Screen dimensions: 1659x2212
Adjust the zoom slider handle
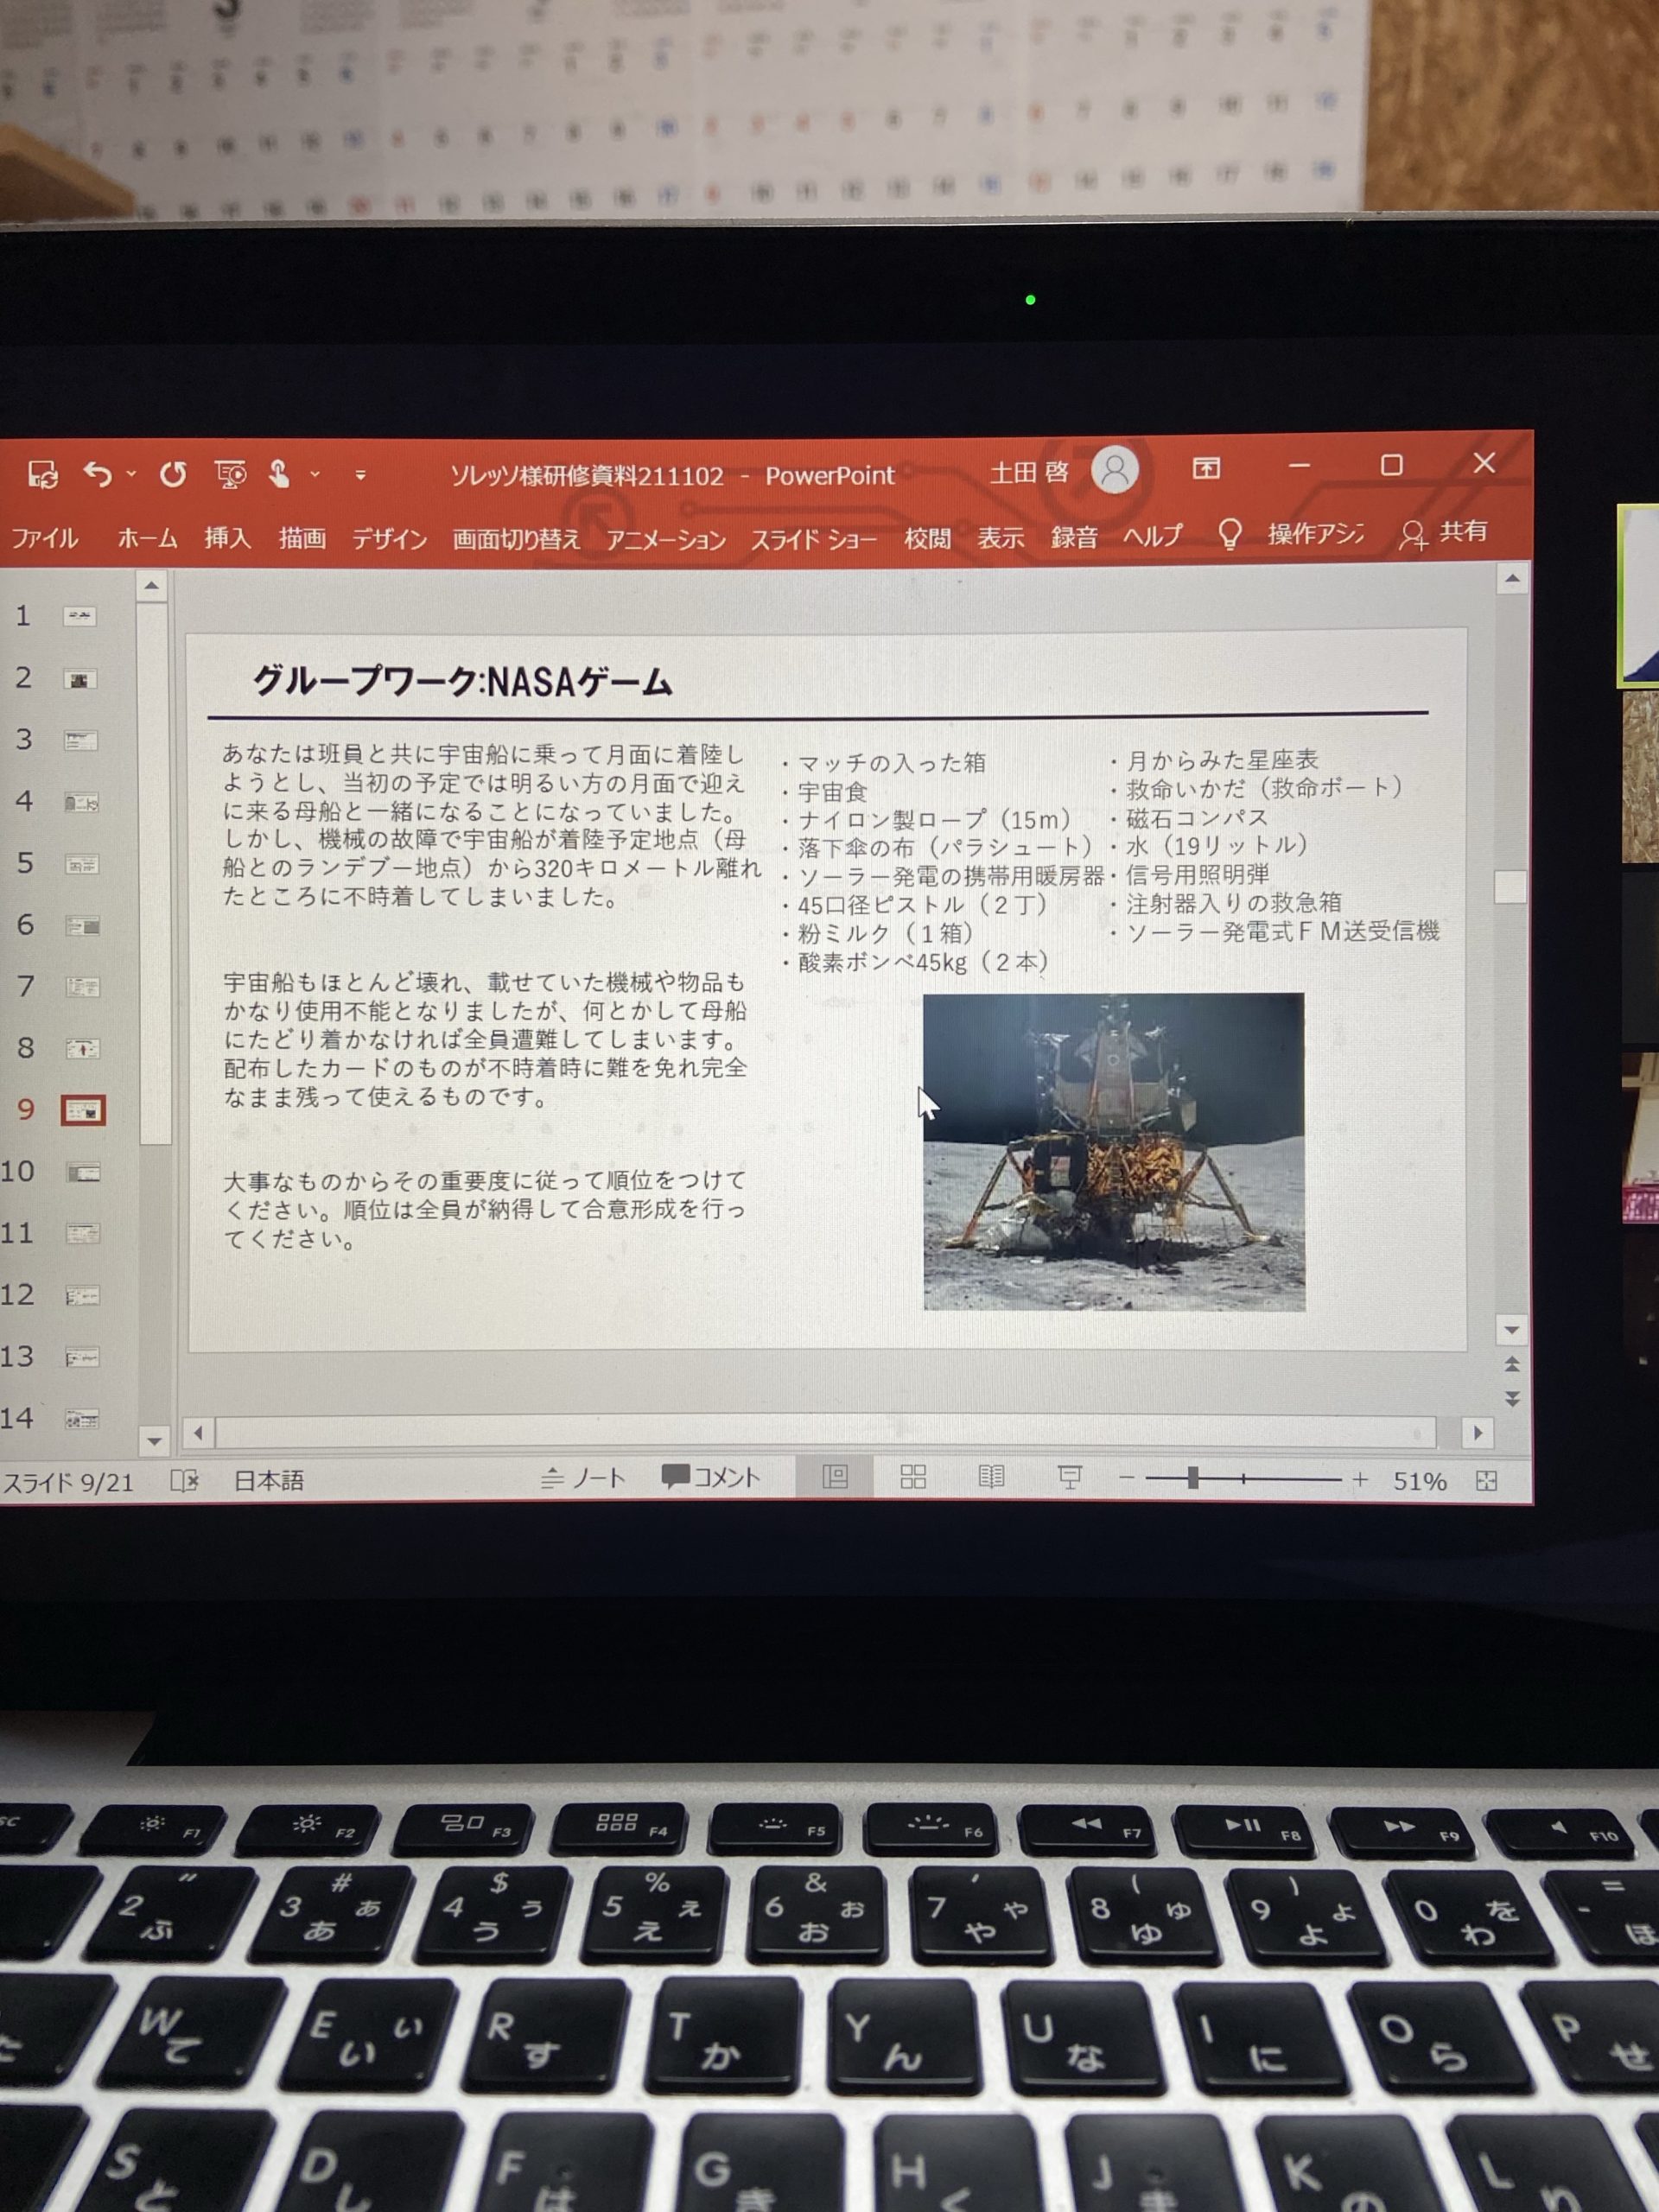1192,1478
